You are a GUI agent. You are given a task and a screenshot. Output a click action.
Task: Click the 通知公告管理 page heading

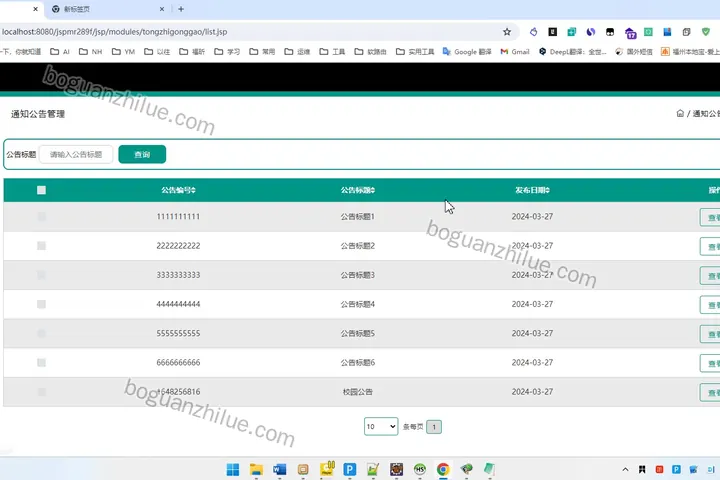[x=38, y=114]
